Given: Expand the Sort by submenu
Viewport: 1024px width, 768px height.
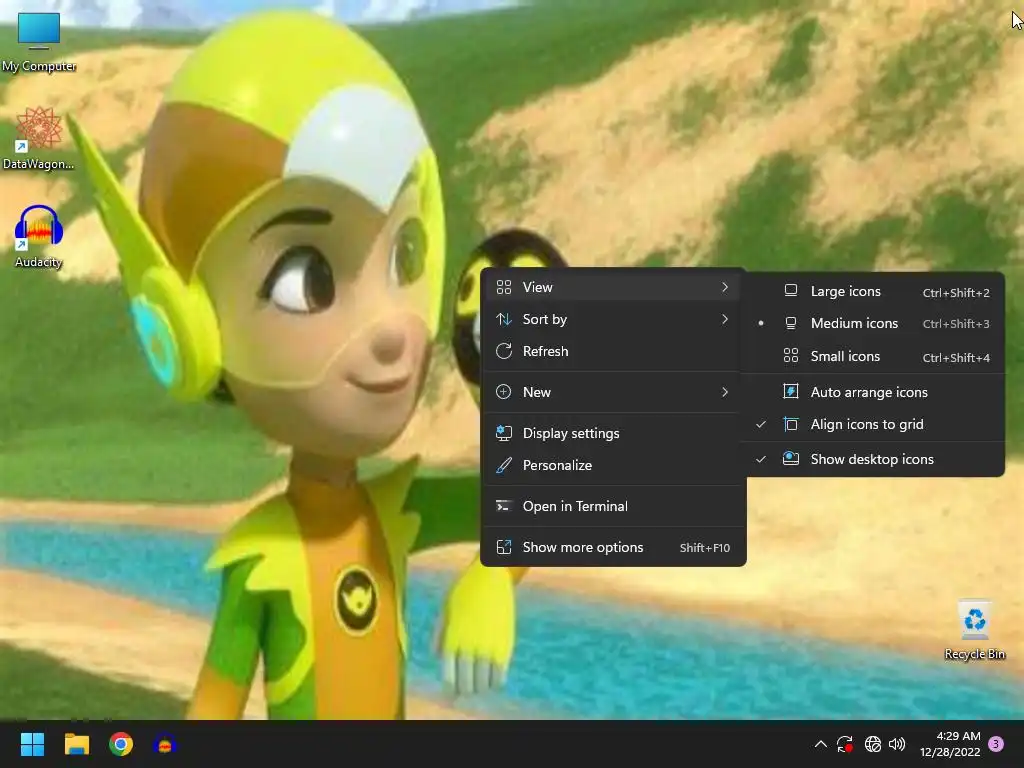Looking at the screenshot, I should click(x=613, y=319).
